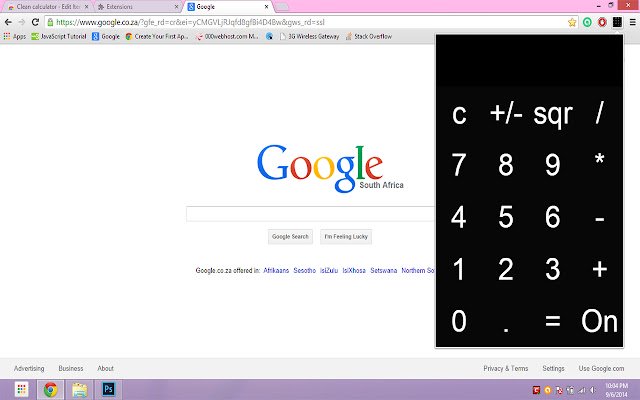Open File Explorer from the taskbar
Image resolution: width=640 pixels, height=400 pixels.
(x=80, y=390)
